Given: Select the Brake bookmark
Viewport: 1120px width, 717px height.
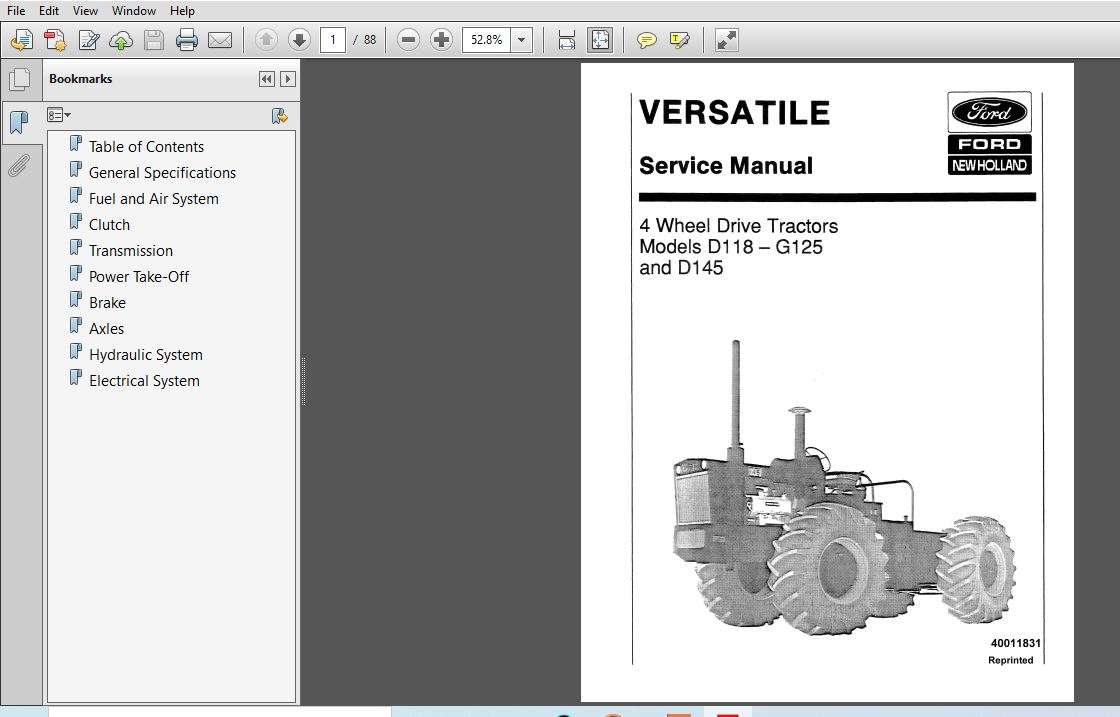Looking at the screenshot, I should [x=107, y=303].
